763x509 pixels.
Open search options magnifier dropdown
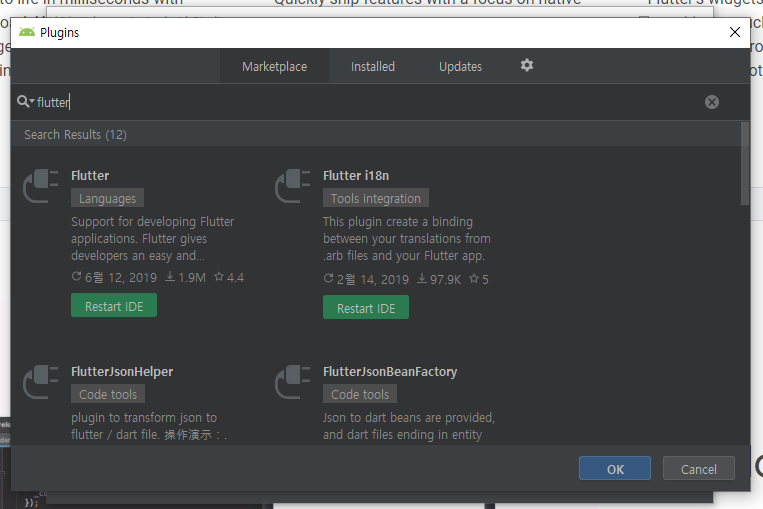click(25, 101)
